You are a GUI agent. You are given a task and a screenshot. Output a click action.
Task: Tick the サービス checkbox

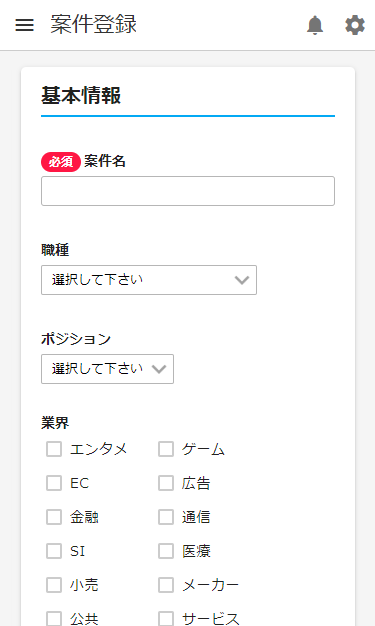pos(166,618)
